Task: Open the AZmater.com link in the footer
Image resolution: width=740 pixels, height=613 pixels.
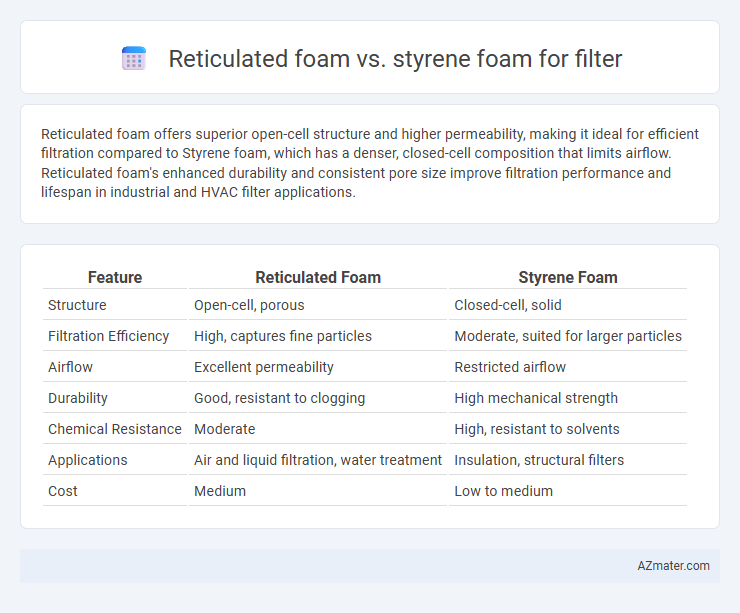Action: [x=673, y=566]
